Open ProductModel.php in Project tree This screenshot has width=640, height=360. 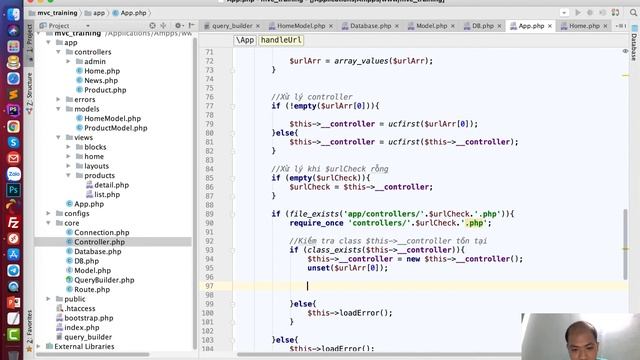point(116,128)
